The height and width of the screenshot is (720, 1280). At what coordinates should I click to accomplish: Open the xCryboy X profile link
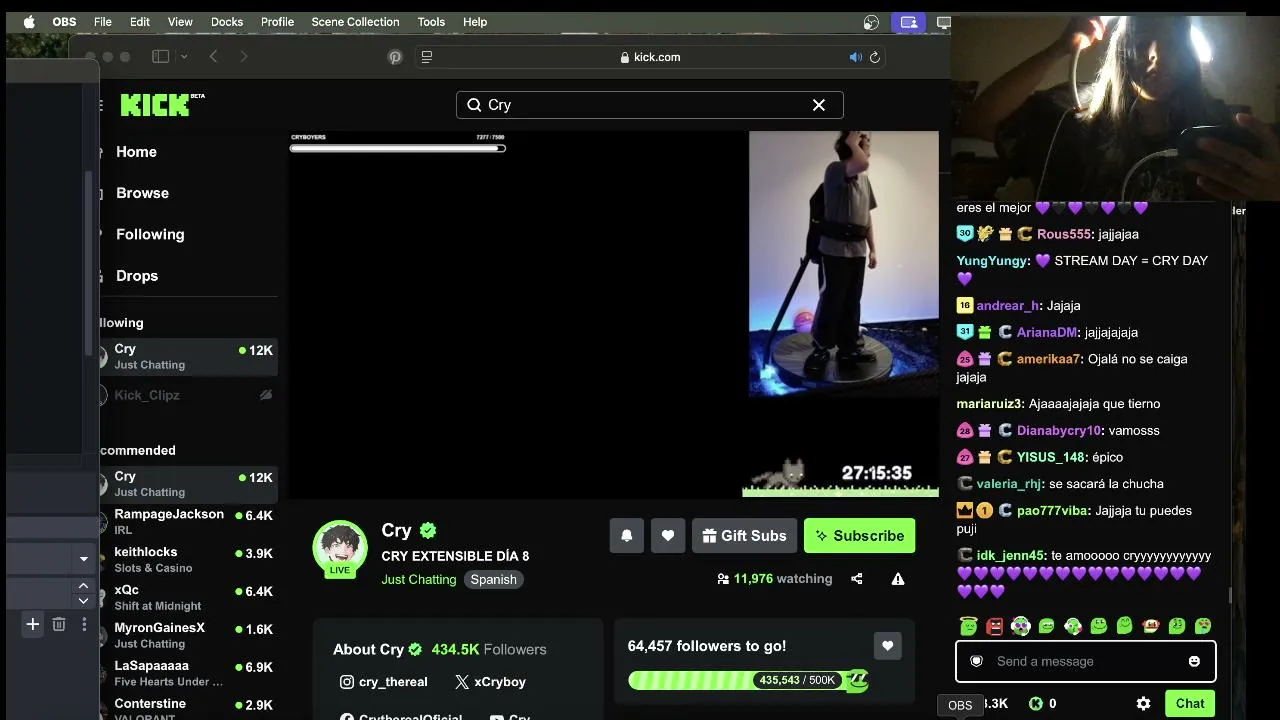pos(490,682)
